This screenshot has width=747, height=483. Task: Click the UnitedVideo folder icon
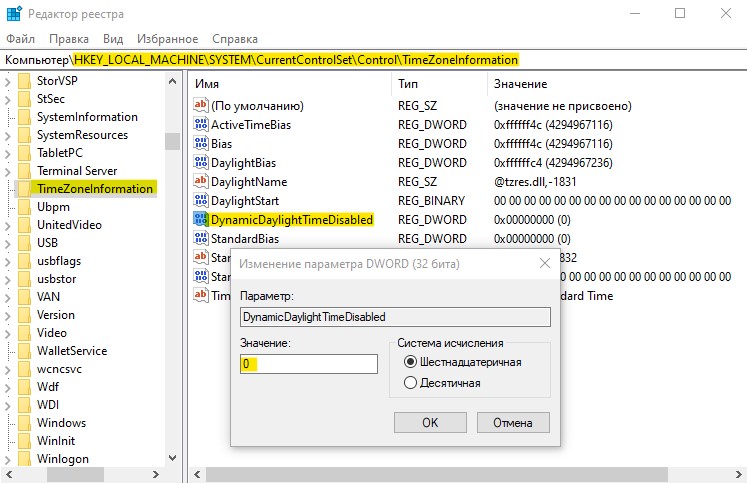pyautogui.click(x=24, y=225)
